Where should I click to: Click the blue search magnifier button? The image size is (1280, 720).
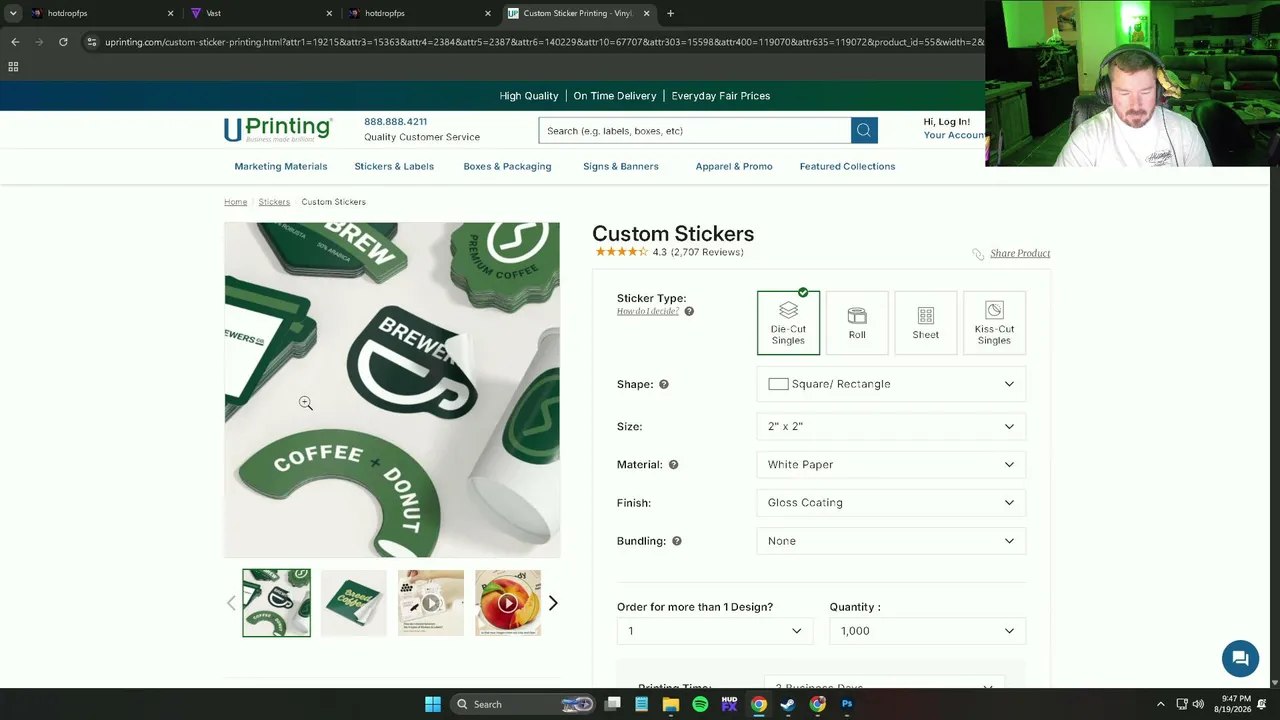pos(864,130)
